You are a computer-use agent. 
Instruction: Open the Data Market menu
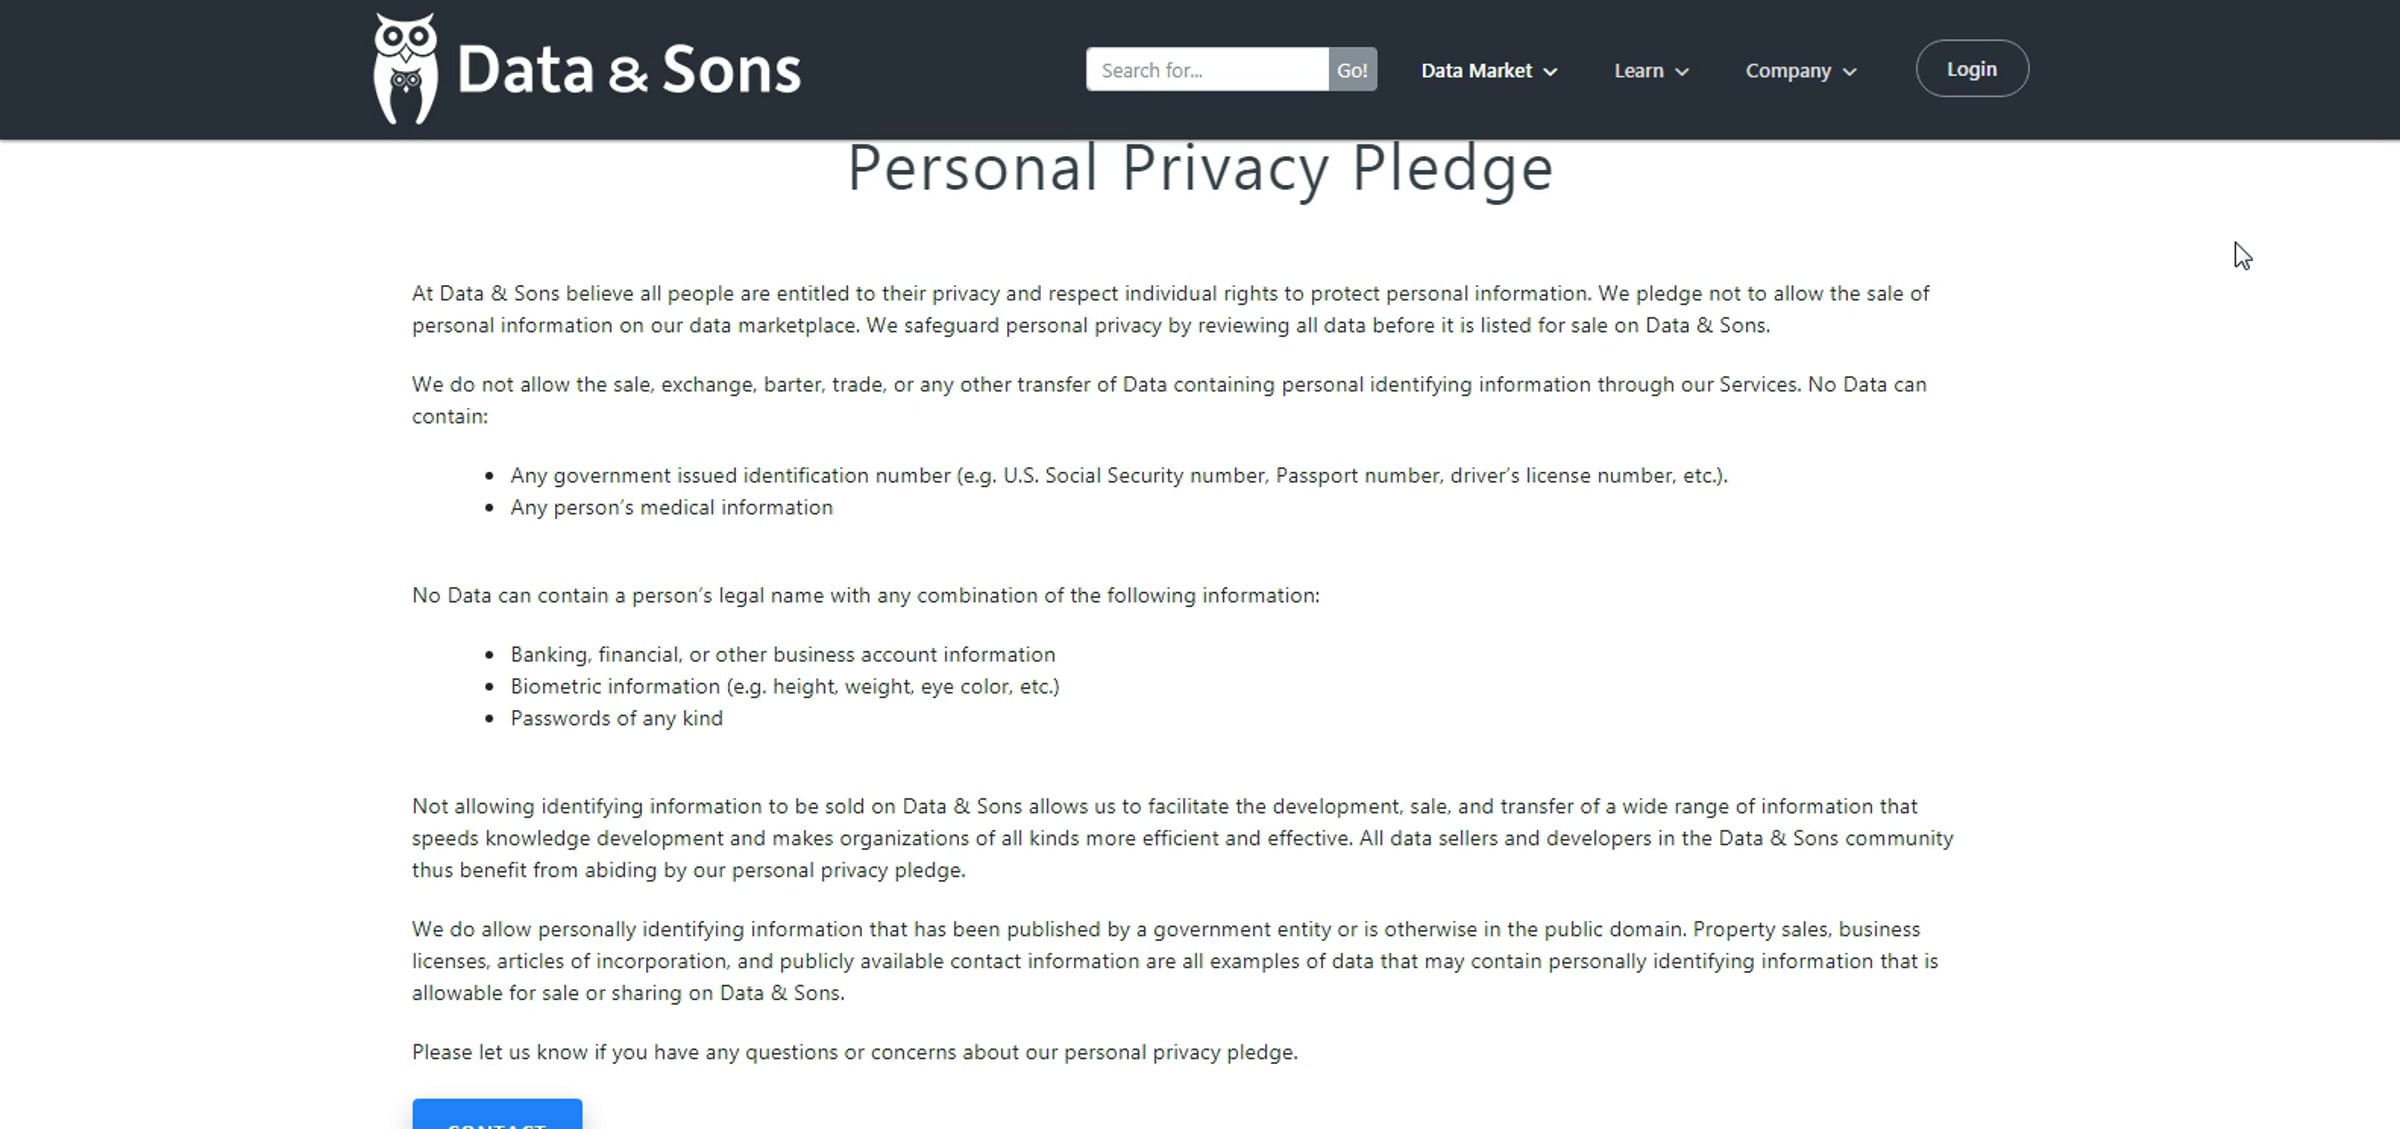pos(1476,71)
